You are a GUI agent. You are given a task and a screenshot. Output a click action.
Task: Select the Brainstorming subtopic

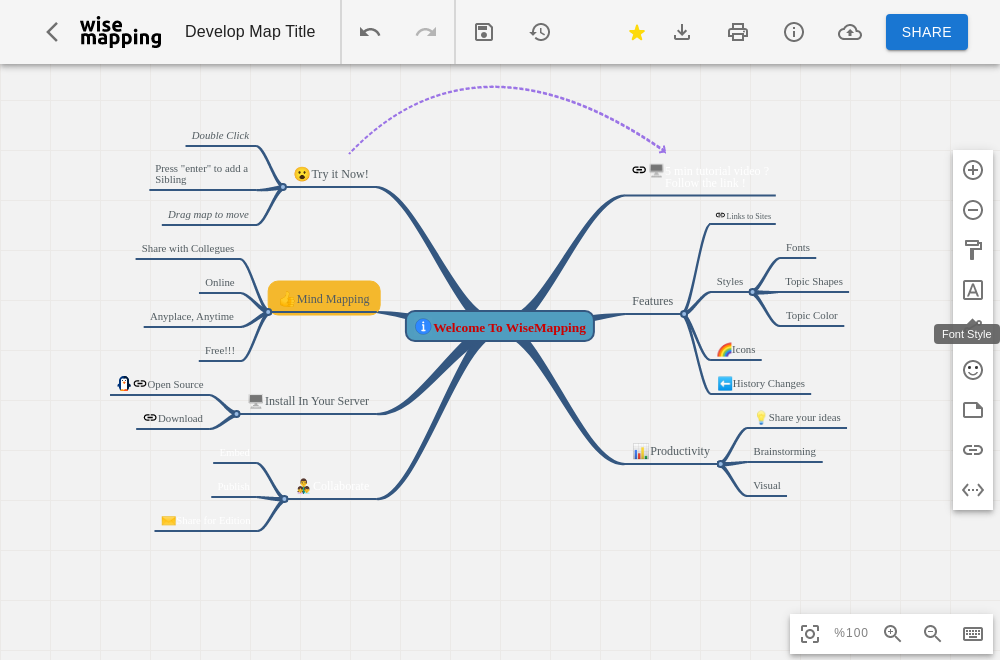coord(784,451)
